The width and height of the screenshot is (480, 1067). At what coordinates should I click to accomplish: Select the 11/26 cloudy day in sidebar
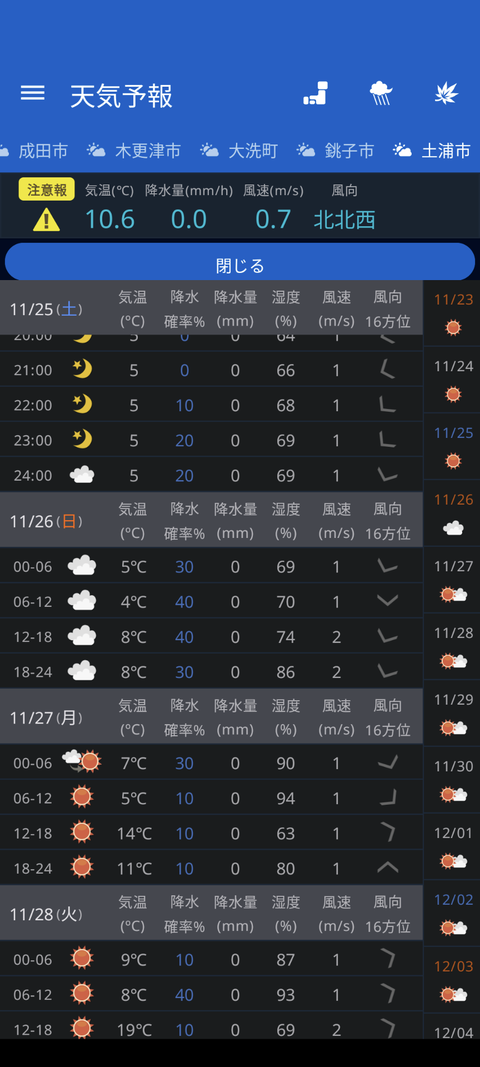[453, 514]
